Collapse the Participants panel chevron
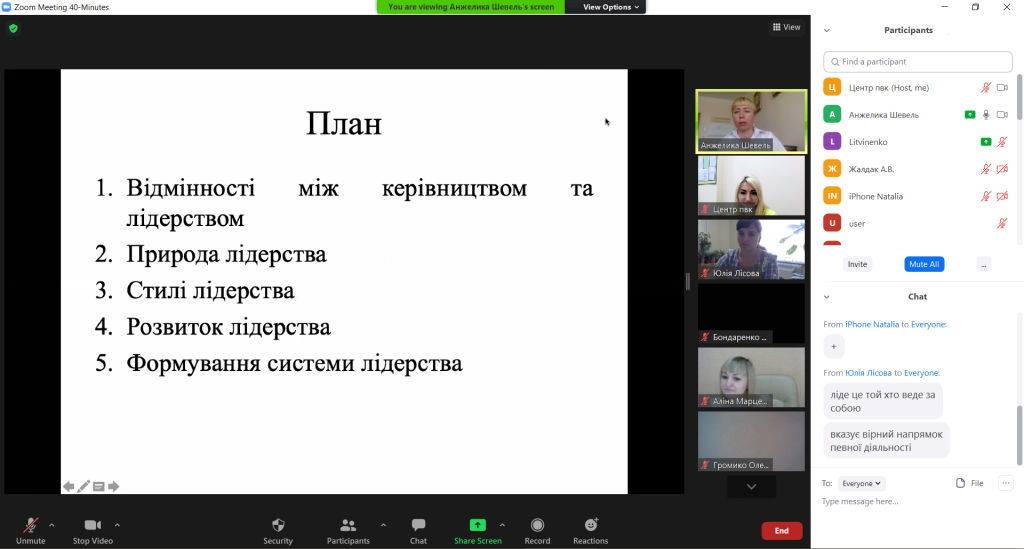 tap(826, 30)
